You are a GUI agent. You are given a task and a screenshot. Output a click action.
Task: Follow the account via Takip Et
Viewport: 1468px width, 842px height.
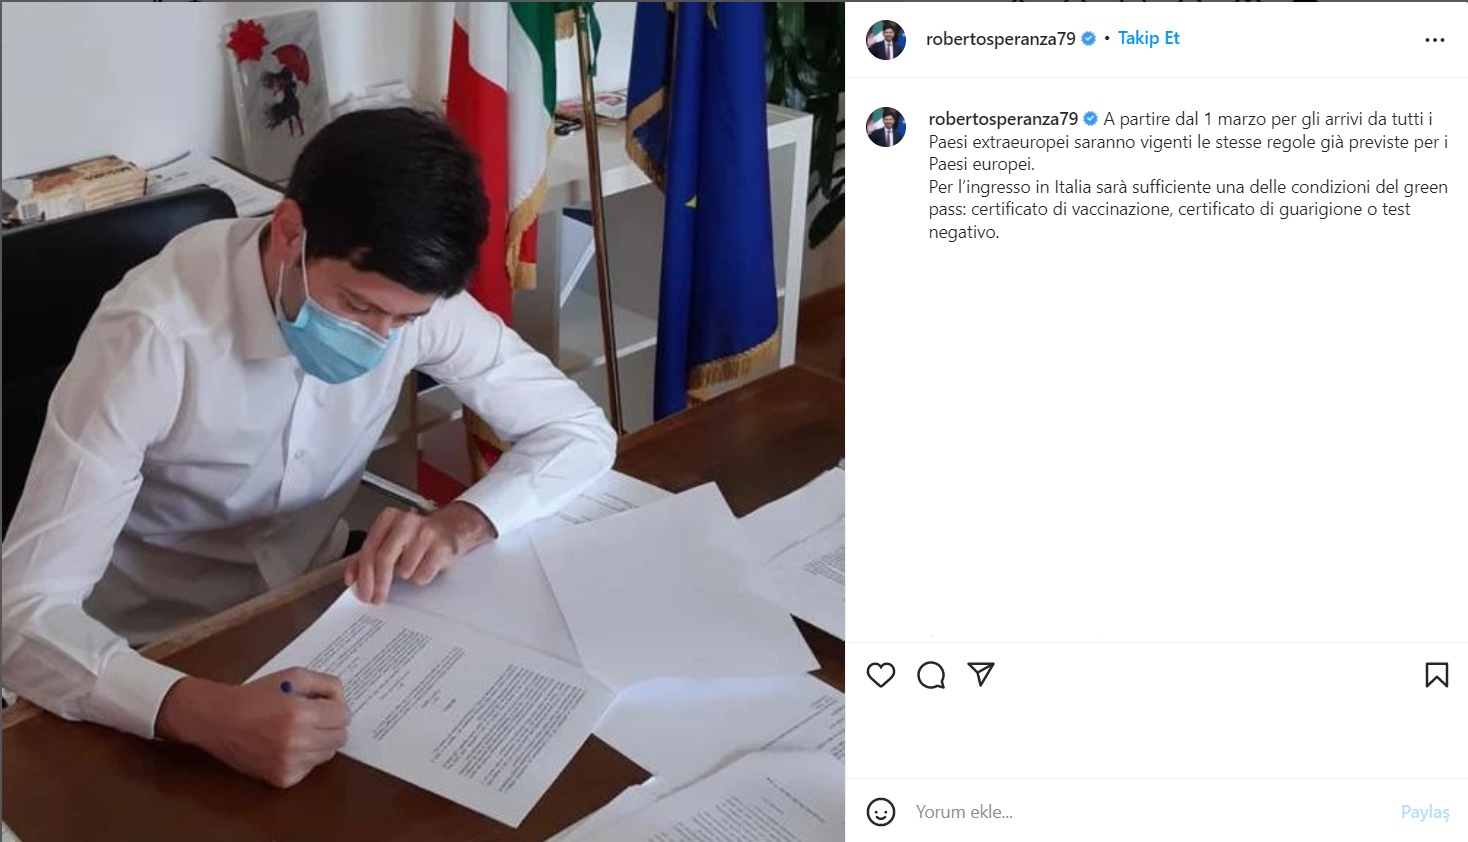pyautogui.click(x=1148, y=38)
